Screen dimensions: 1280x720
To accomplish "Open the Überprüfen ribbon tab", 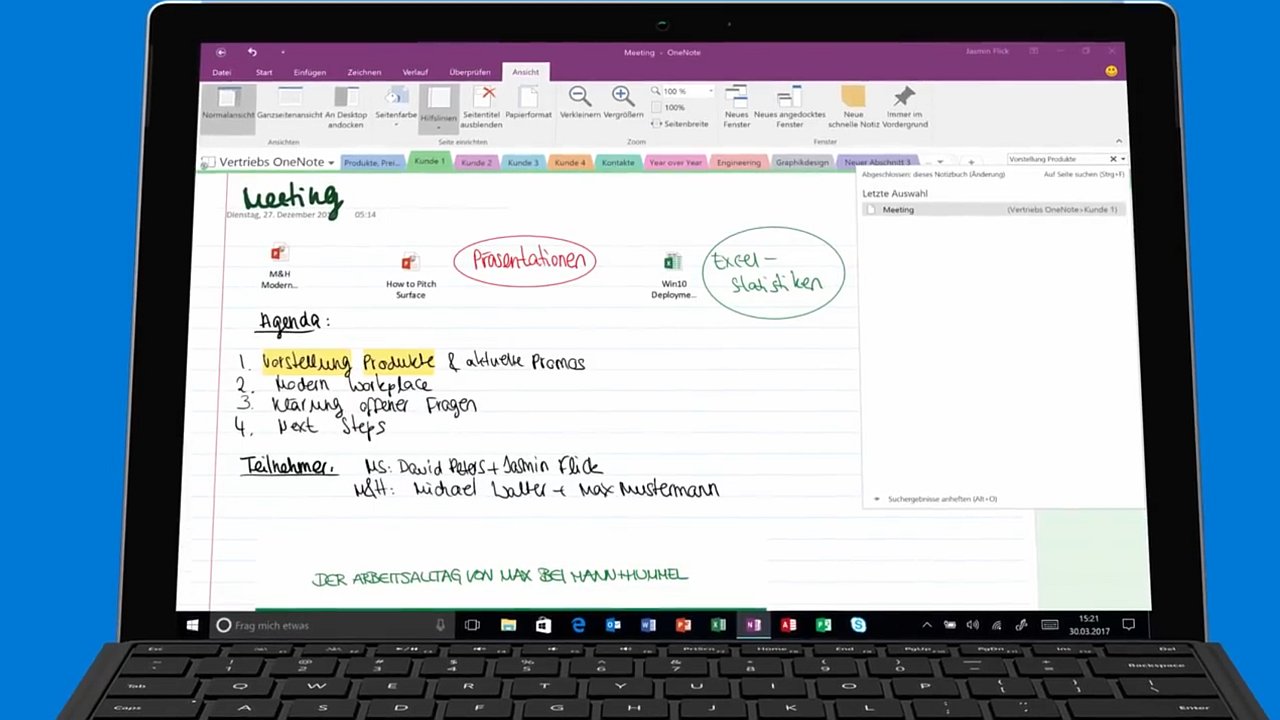I will [x=470, y=72].
